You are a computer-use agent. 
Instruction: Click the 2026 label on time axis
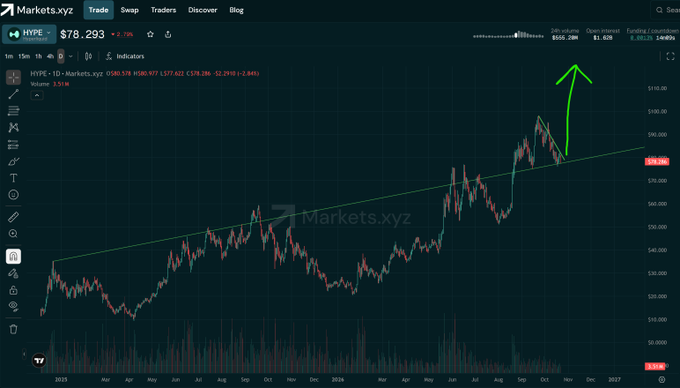point(337,379)
